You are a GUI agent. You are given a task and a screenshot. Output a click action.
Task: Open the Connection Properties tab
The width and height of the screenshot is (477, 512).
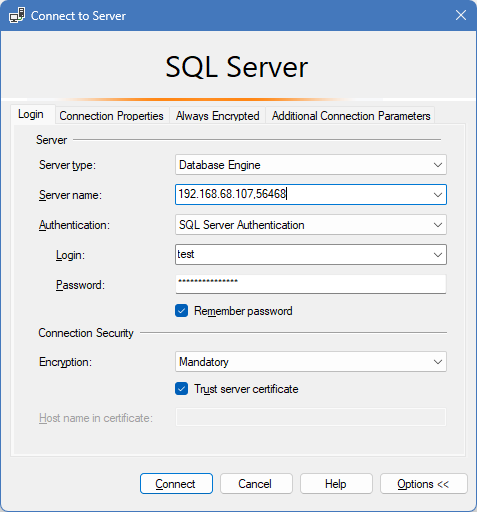(111, 116)
